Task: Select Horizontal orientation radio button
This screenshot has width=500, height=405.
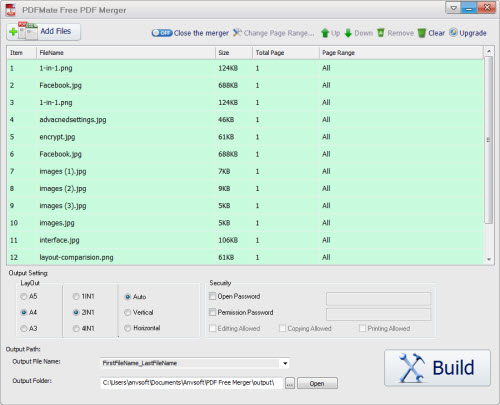Action: tap(128, 328)
